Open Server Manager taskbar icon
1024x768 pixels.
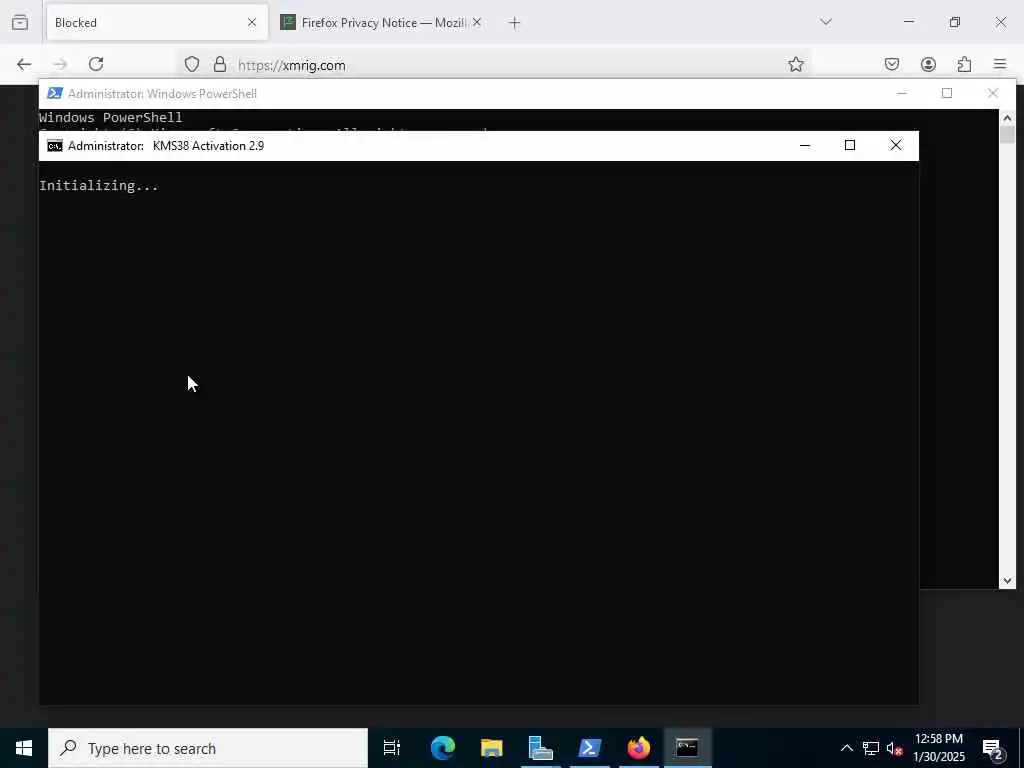pyautogui.click(x=540, y=748)
